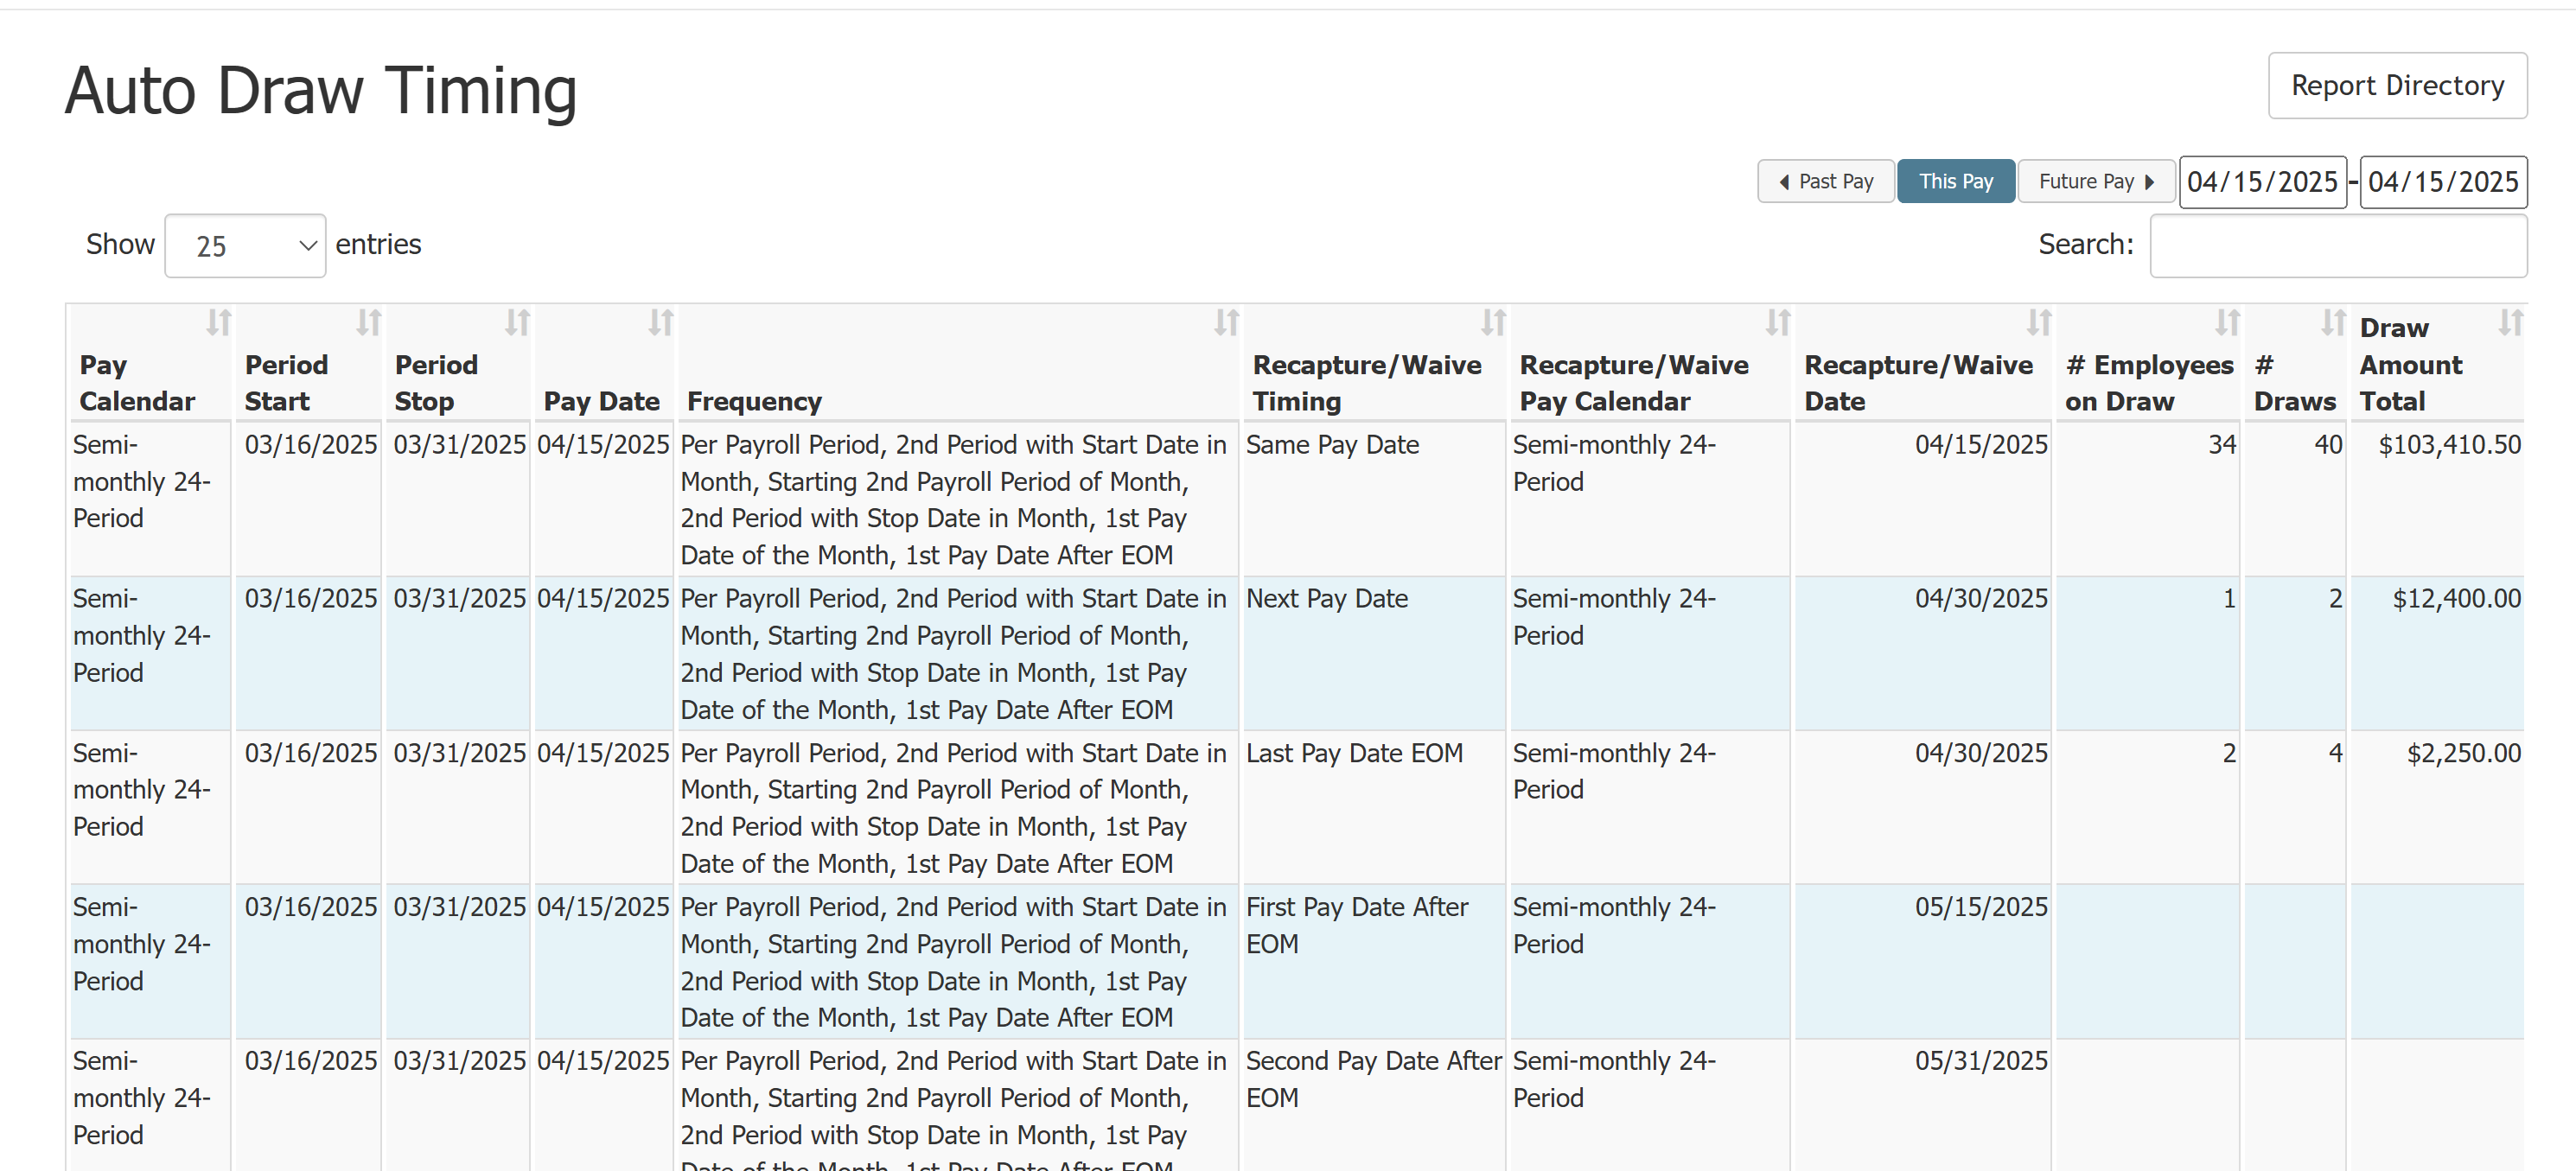Click the end date field 04/15/2025
This screenshot has width=2576, height=1171.
(2444, 182)
